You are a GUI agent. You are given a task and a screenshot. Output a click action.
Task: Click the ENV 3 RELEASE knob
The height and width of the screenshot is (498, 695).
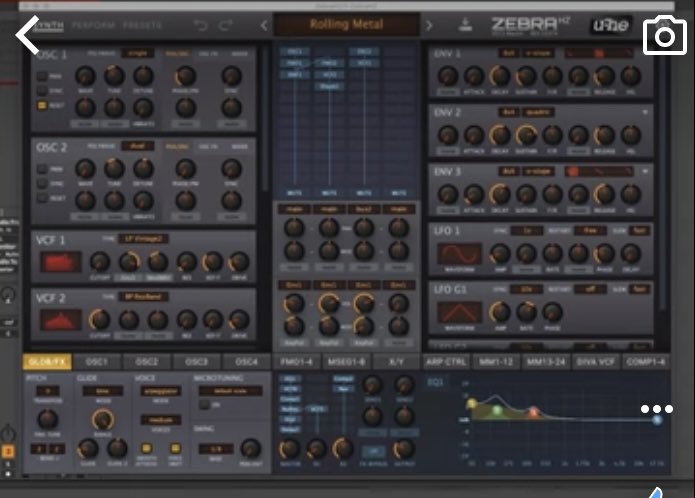[x=605, y=194]
